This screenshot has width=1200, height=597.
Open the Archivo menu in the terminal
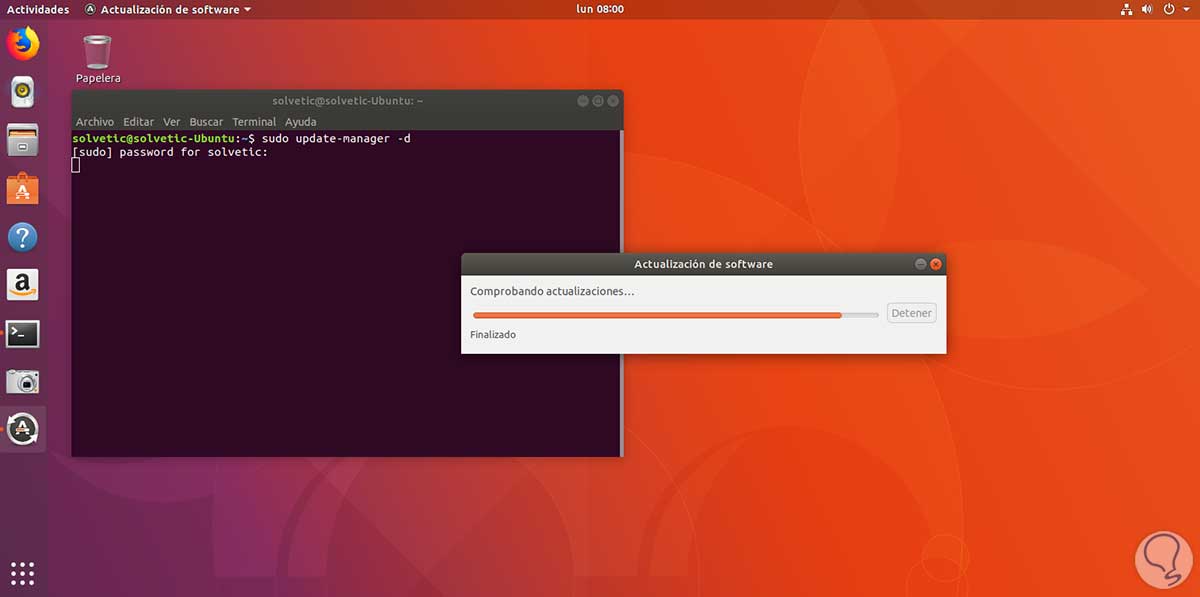(x=95, y=121)
